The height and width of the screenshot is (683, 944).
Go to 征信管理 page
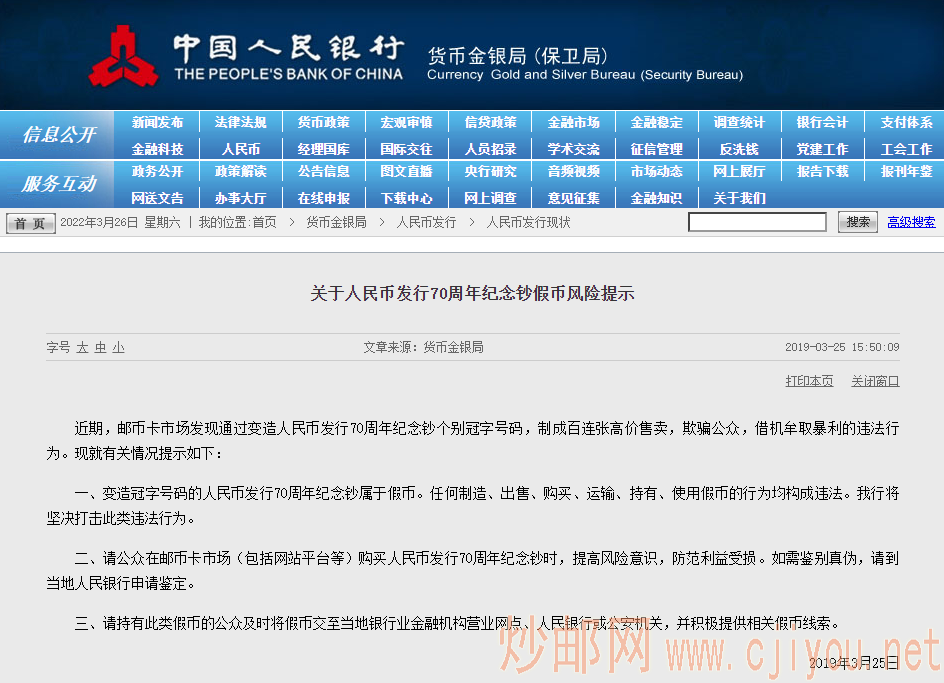pos(656,149)
